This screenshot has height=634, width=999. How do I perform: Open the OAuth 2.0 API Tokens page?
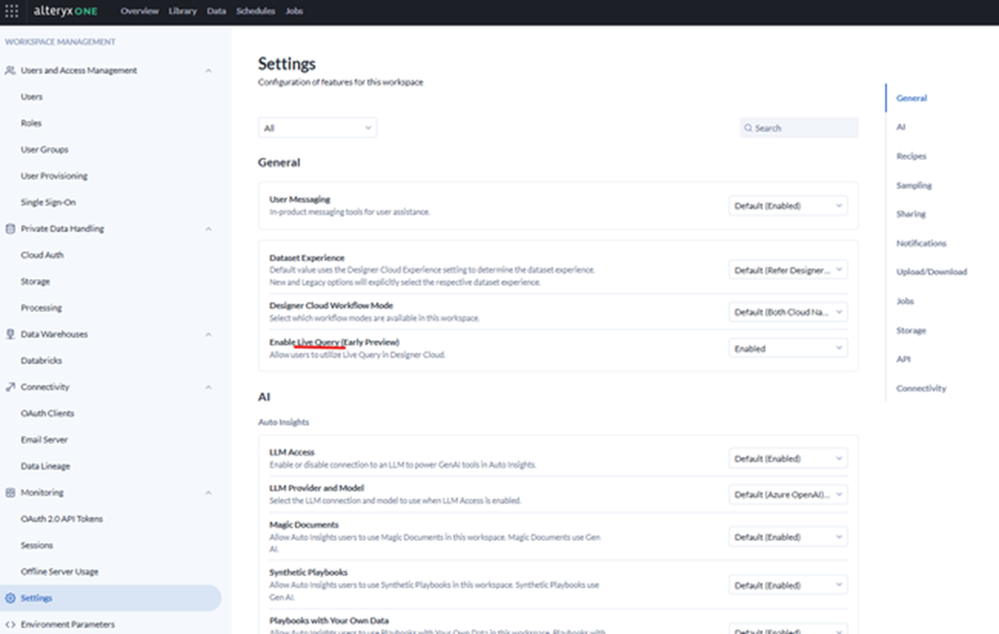click(61, 519)
